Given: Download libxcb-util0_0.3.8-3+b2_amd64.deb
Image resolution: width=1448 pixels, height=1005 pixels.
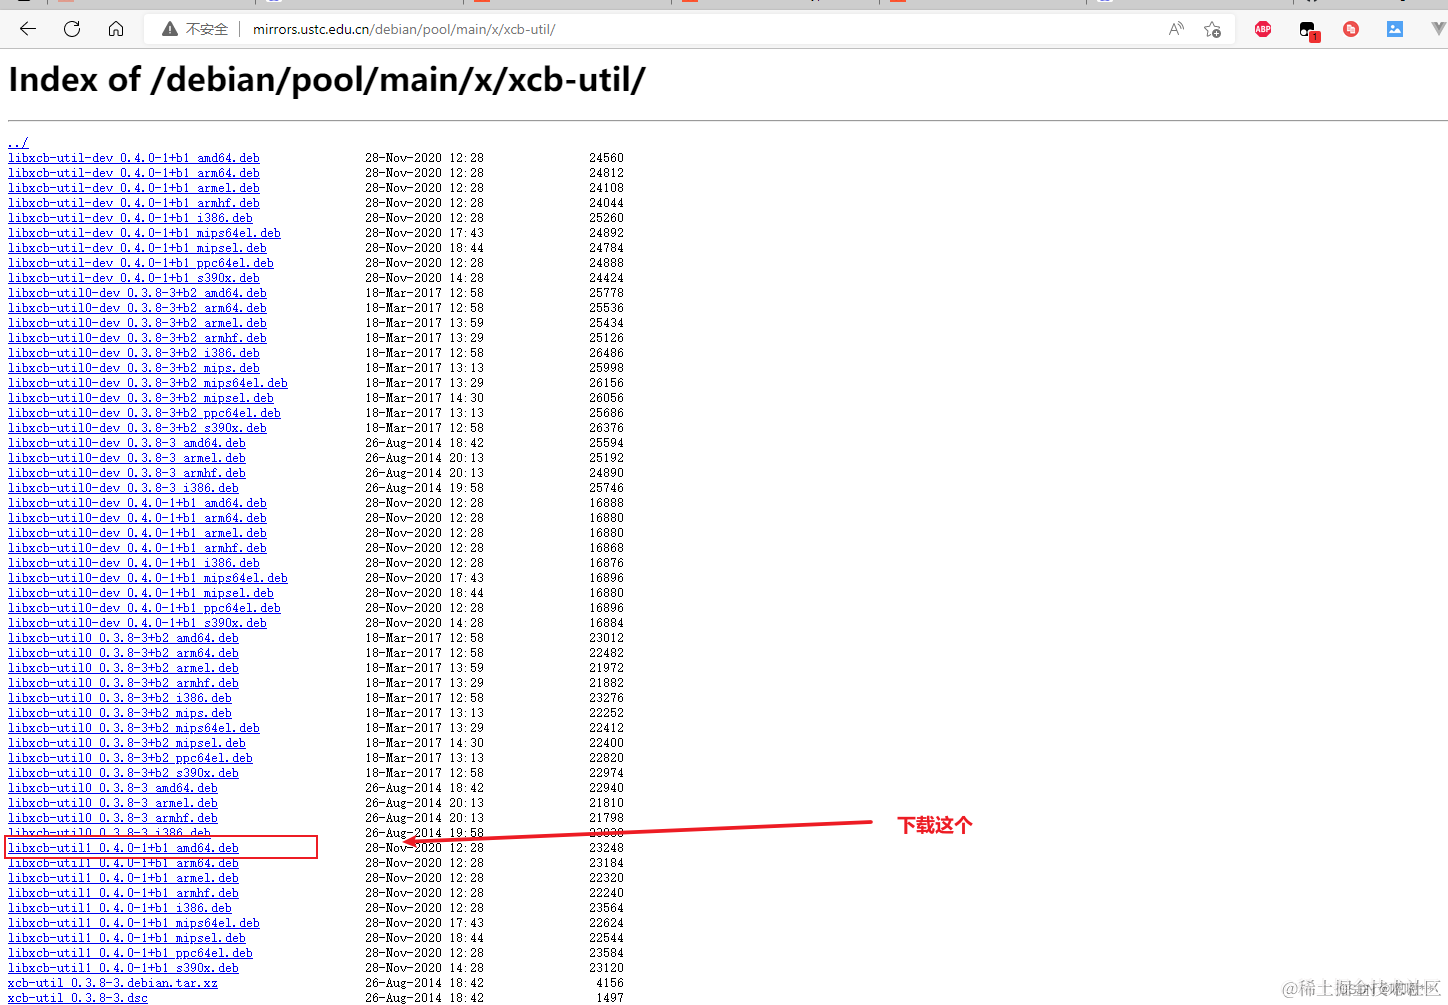Looking at the screenshot, I should [123, 638].
